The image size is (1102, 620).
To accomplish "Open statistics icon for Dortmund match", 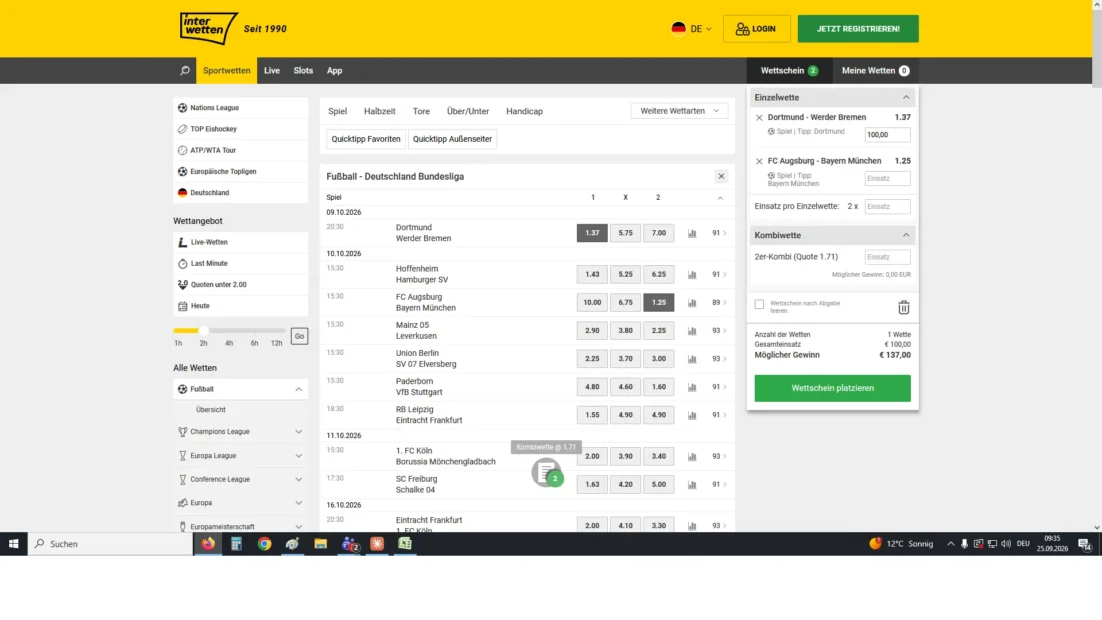I will 692,233.
